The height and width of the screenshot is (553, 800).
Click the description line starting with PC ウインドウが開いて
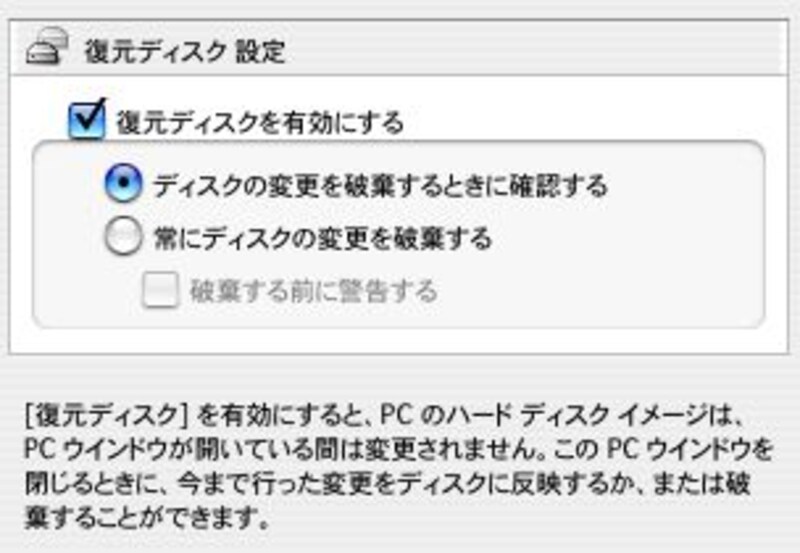tap(399, 449)
